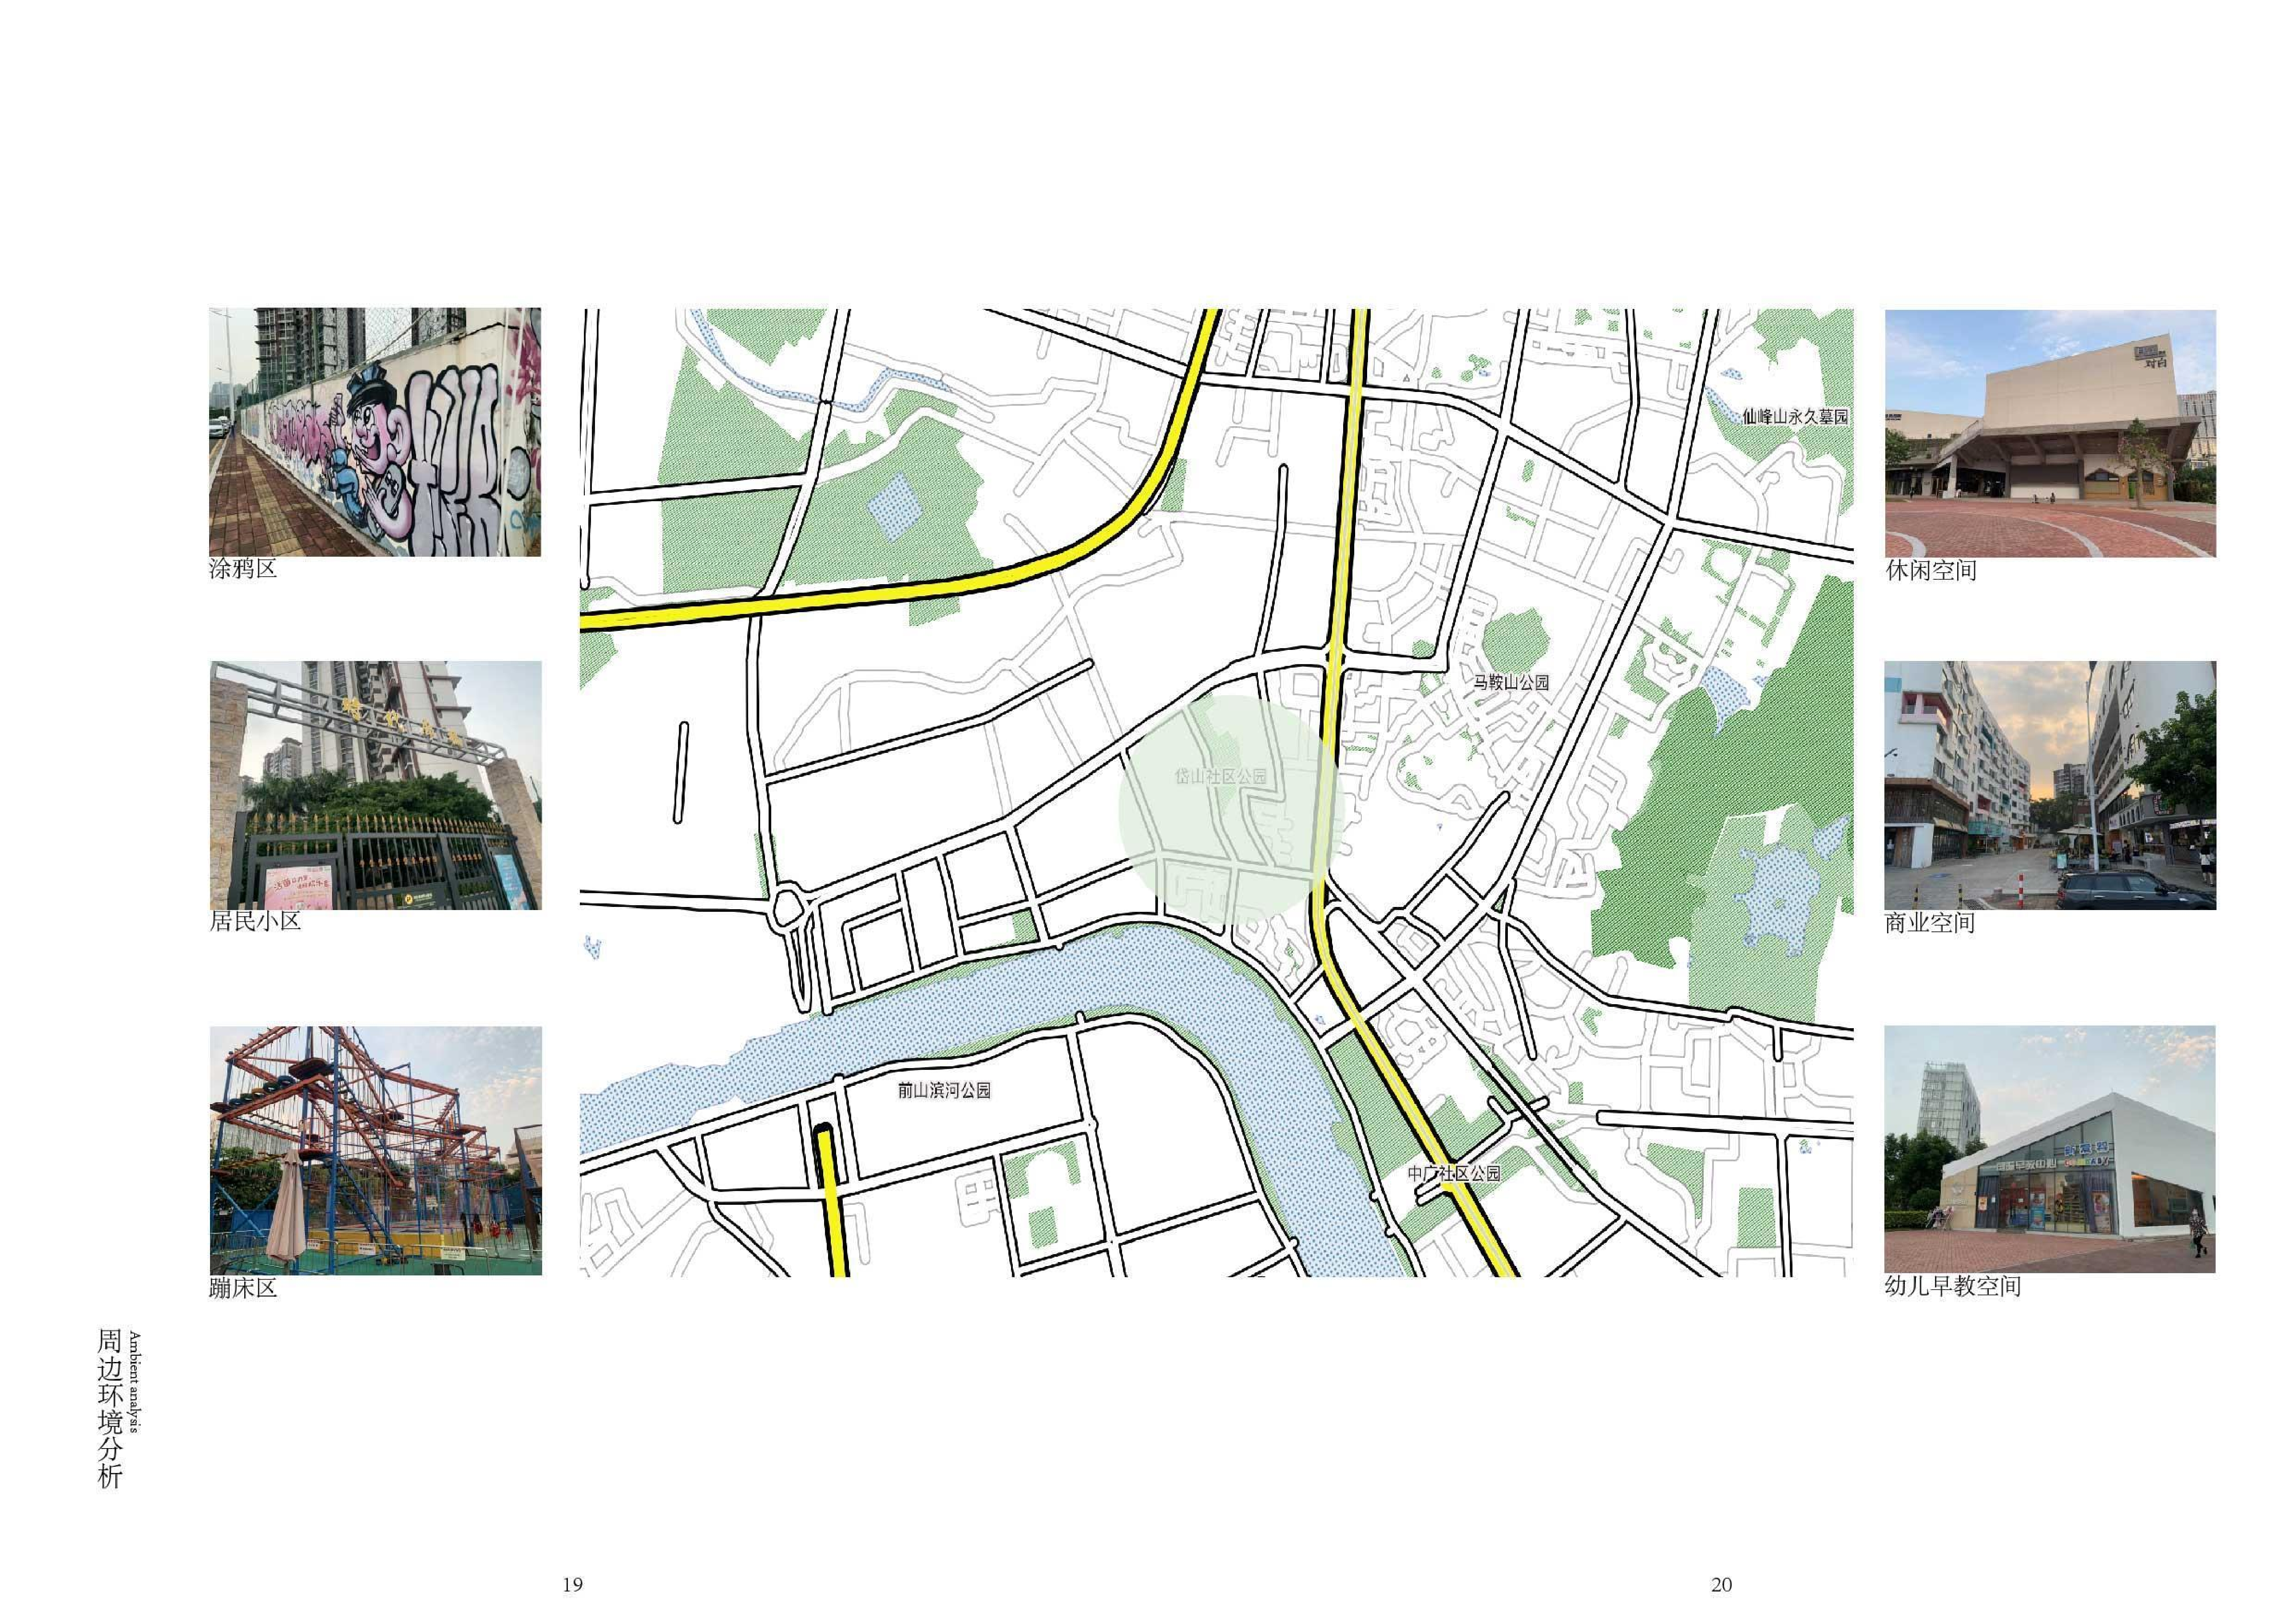Click the commercial street photo

pos(2049,785)
